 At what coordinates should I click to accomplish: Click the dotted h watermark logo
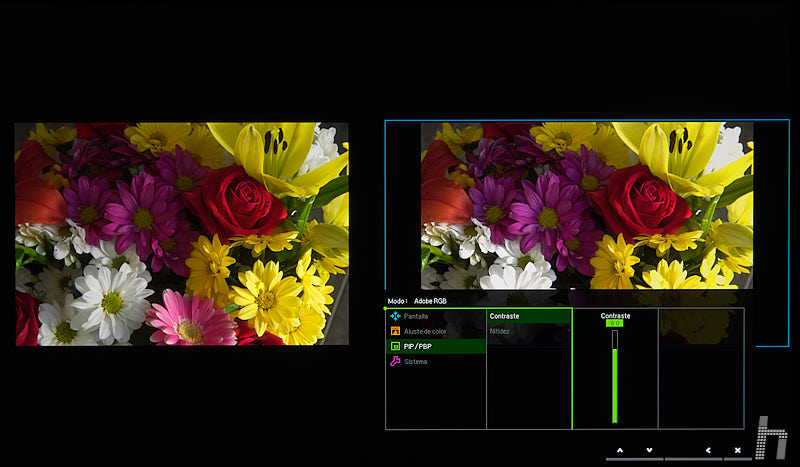[771, 437]
